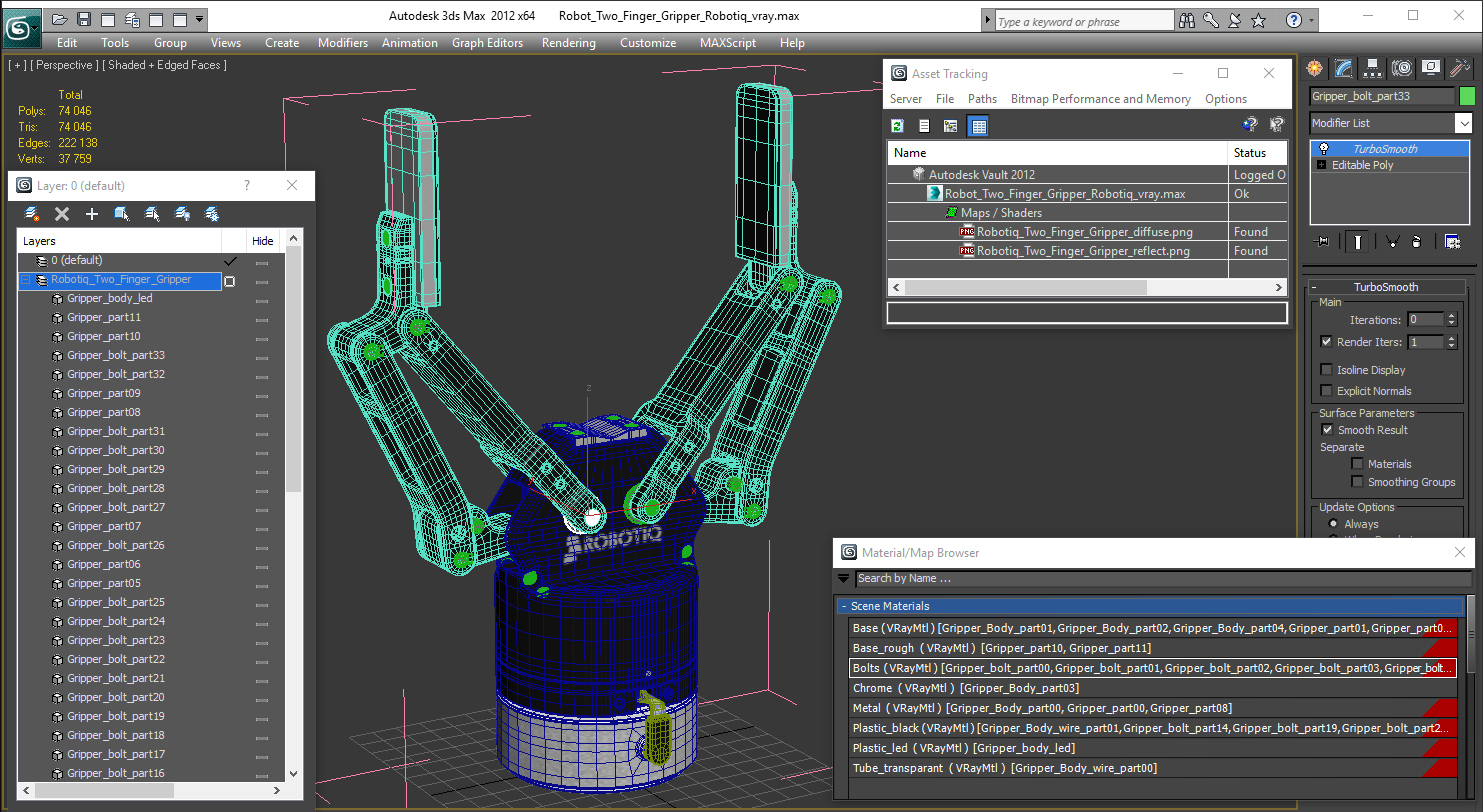Image resolution: width=1483 pixels, height=812 pixels.
Task: Open the Hierarchy command panel tab
Action: 1373,68
